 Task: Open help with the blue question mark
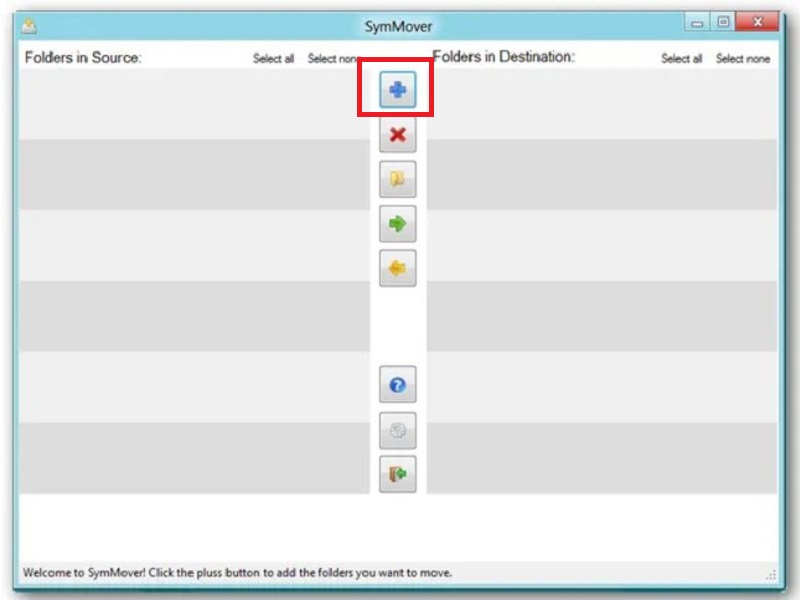coord(397,385)
